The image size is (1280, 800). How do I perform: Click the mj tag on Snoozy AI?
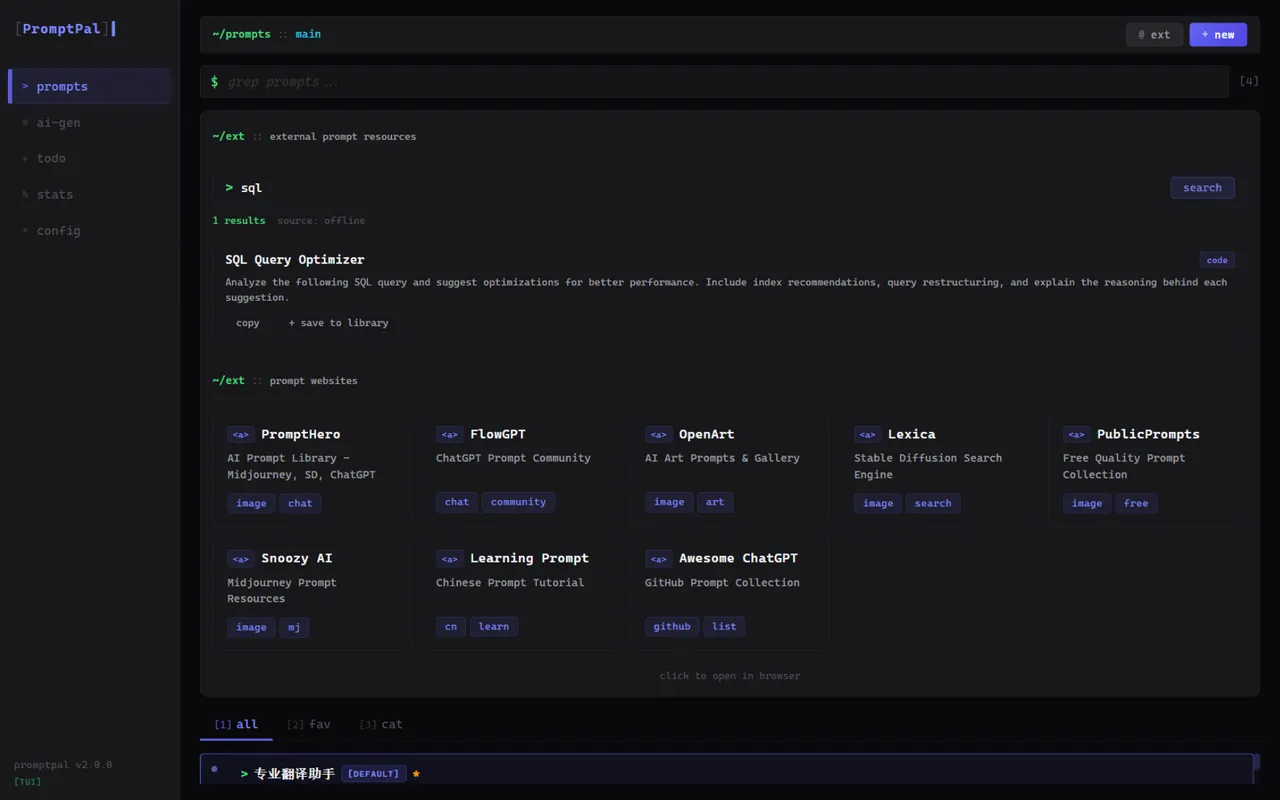pos(294,627)
